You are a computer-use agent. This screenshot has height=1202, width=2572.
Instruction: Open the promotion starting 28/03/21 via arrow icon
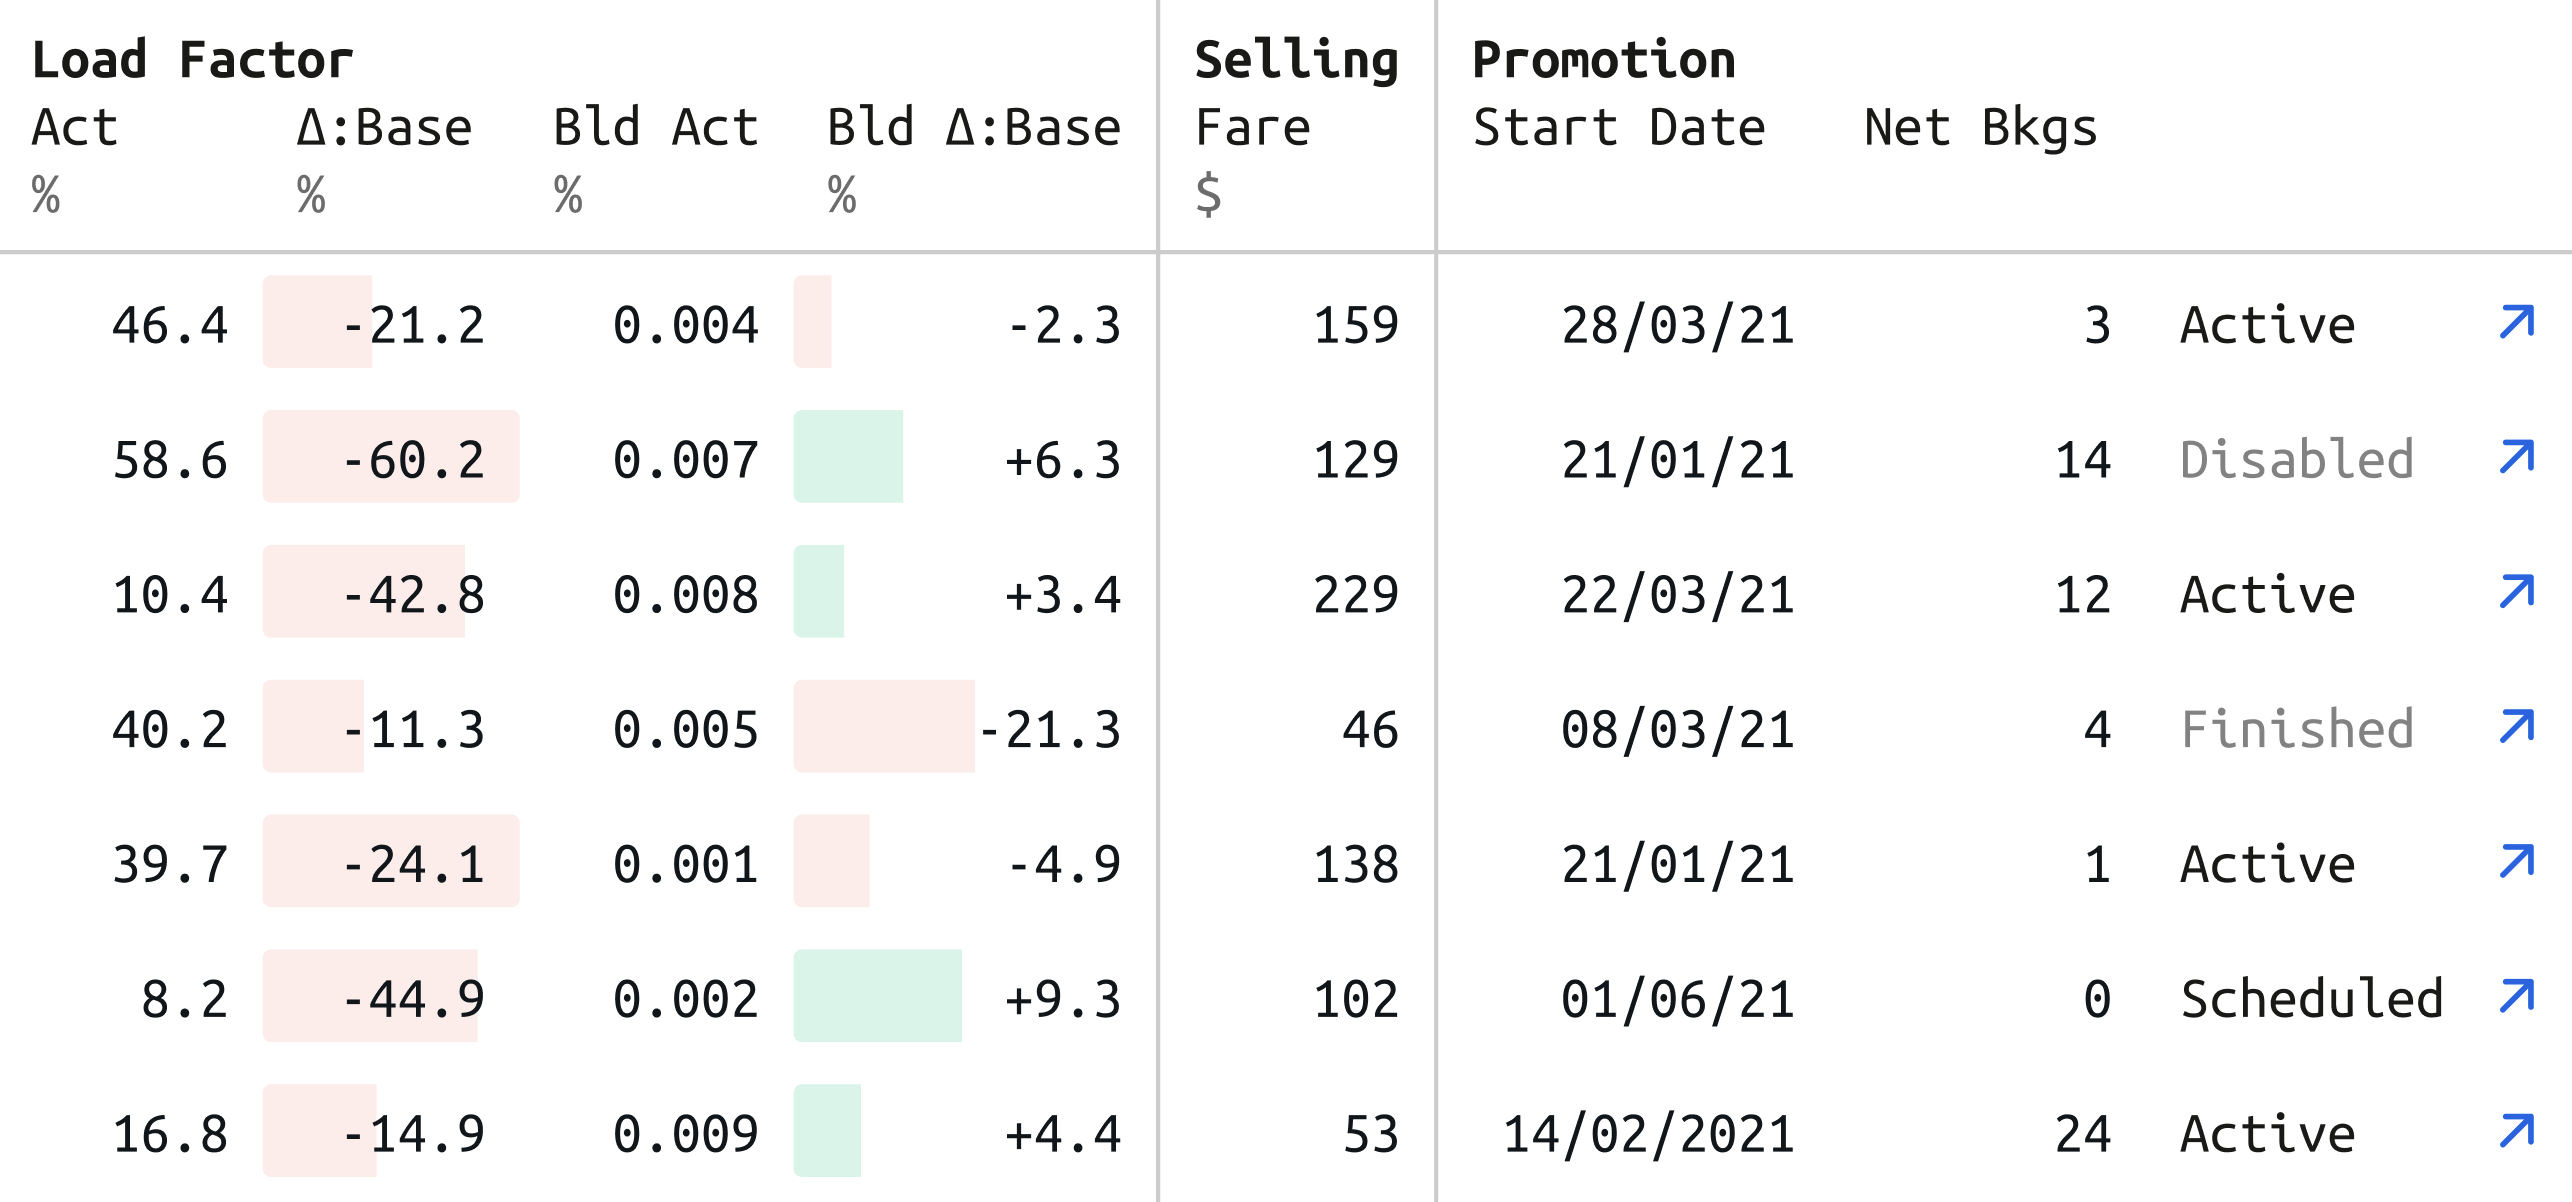coord(2516,323)
